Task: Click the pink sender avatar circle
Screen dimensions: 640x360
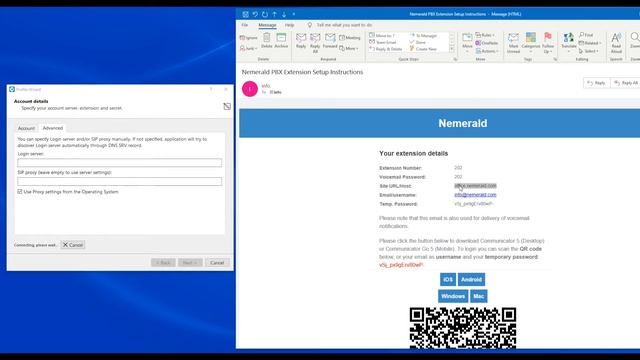Action: [x=250, y=89]
